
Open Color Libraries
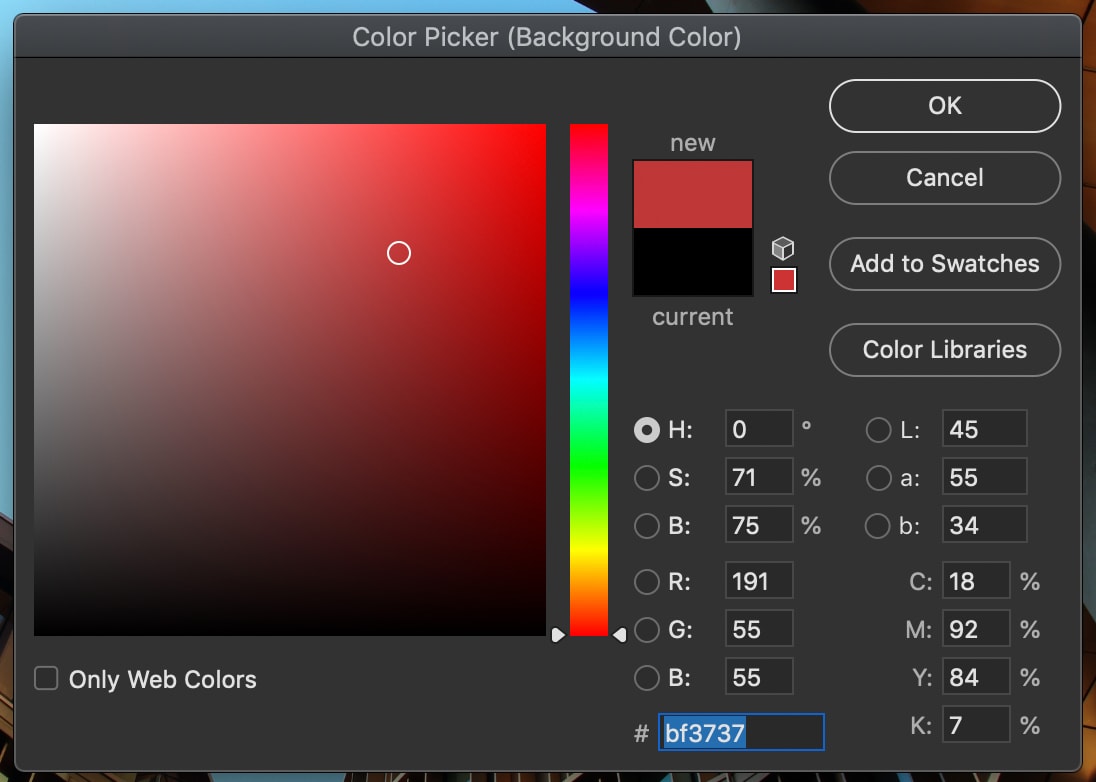944,350
